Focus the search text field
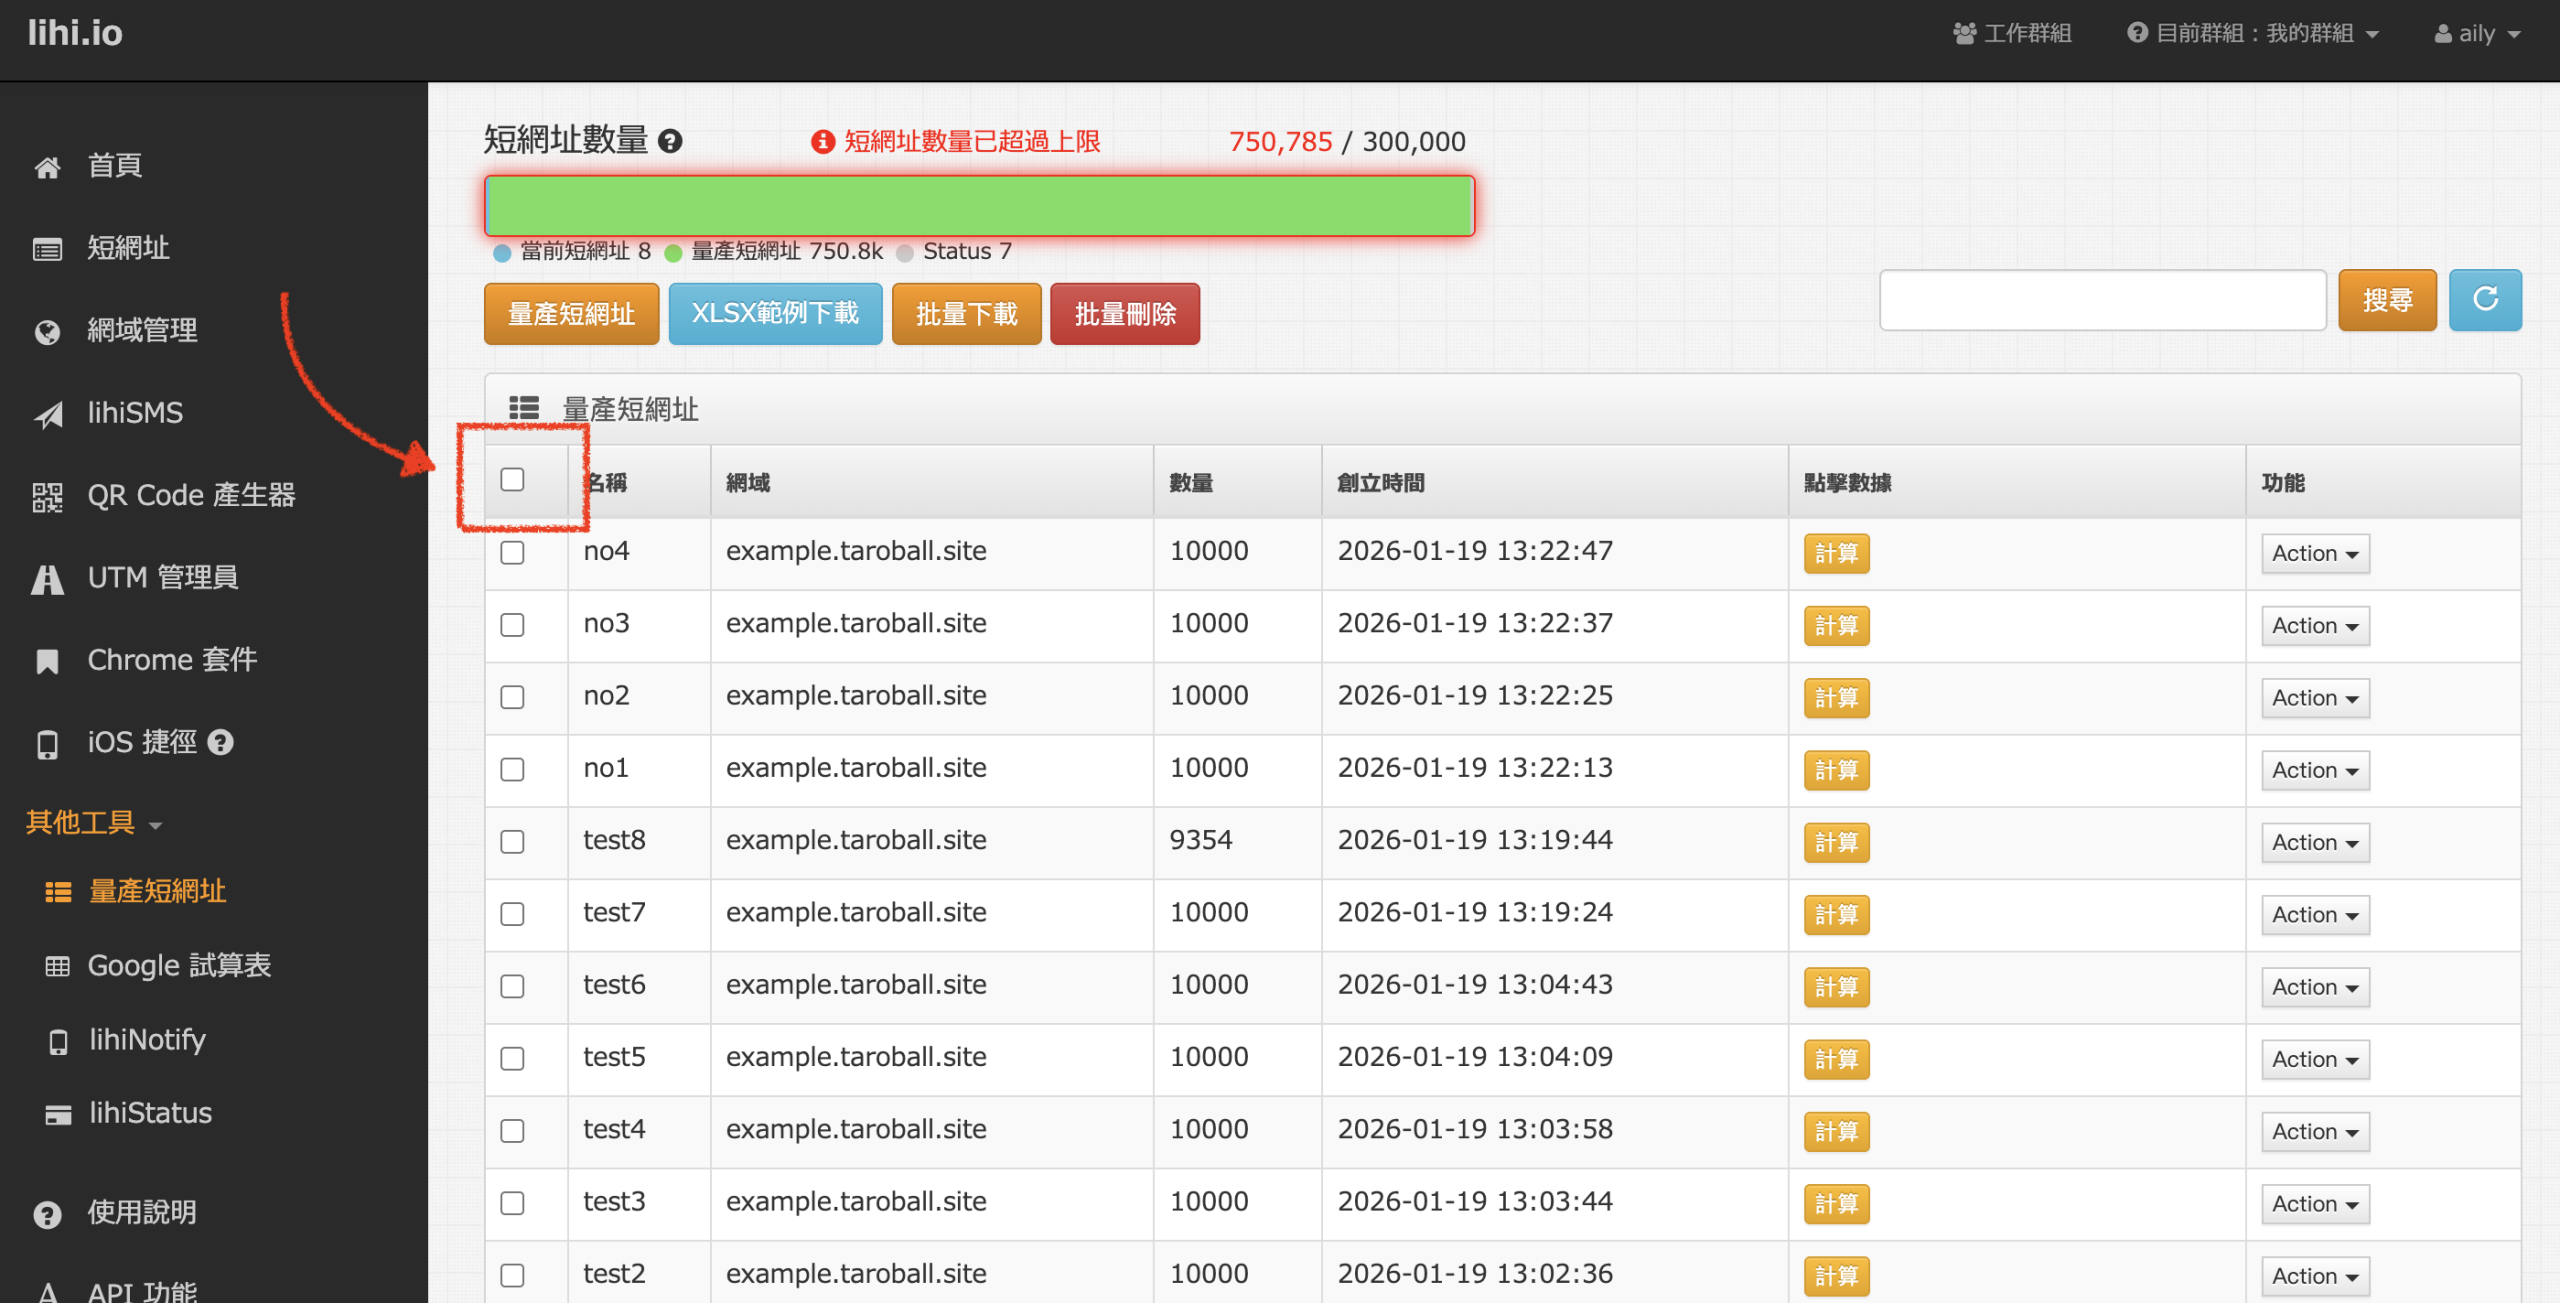This screenshot has width=2560, height=1303. pos(2102,300)
